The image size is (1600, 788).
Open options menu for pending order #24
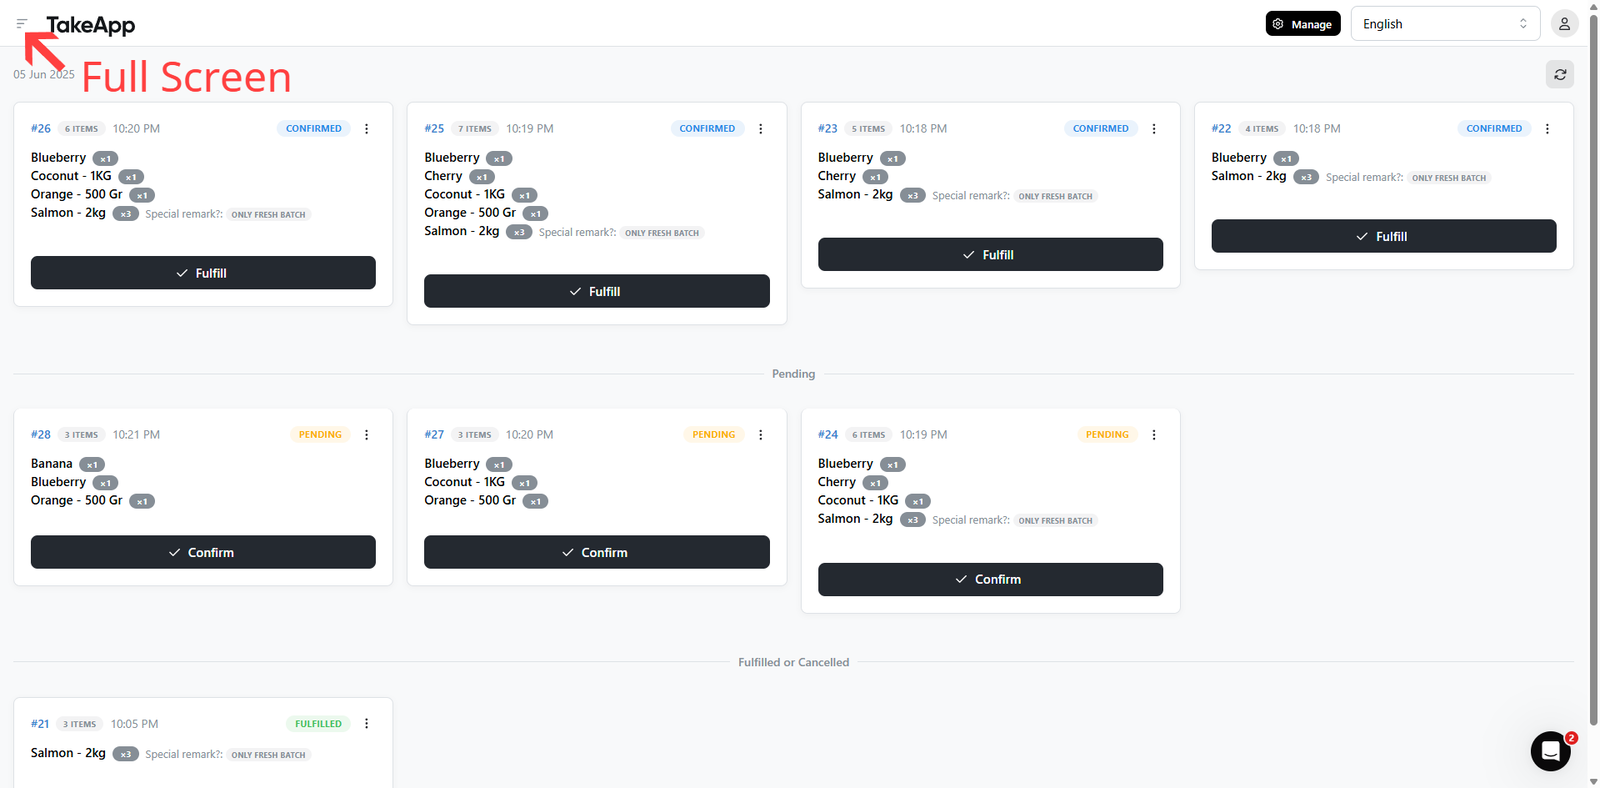(x=1154, y=435)
